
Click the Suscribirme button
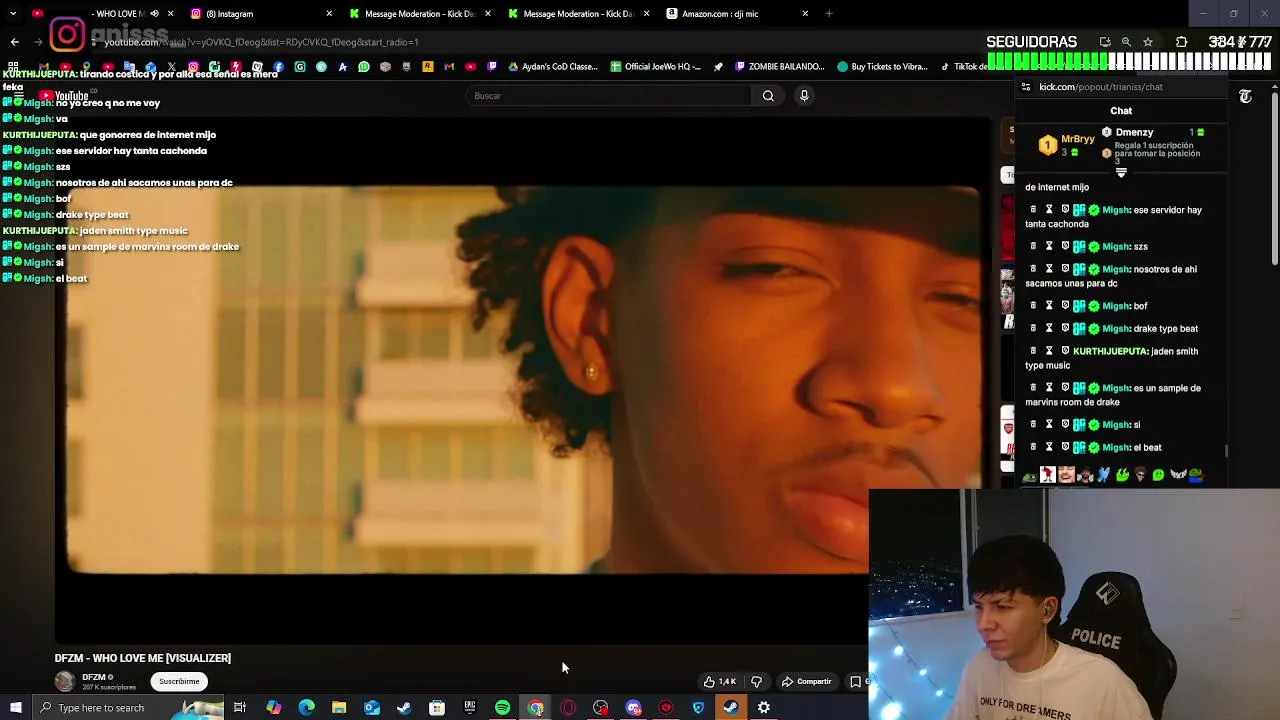tap(179, 682)
